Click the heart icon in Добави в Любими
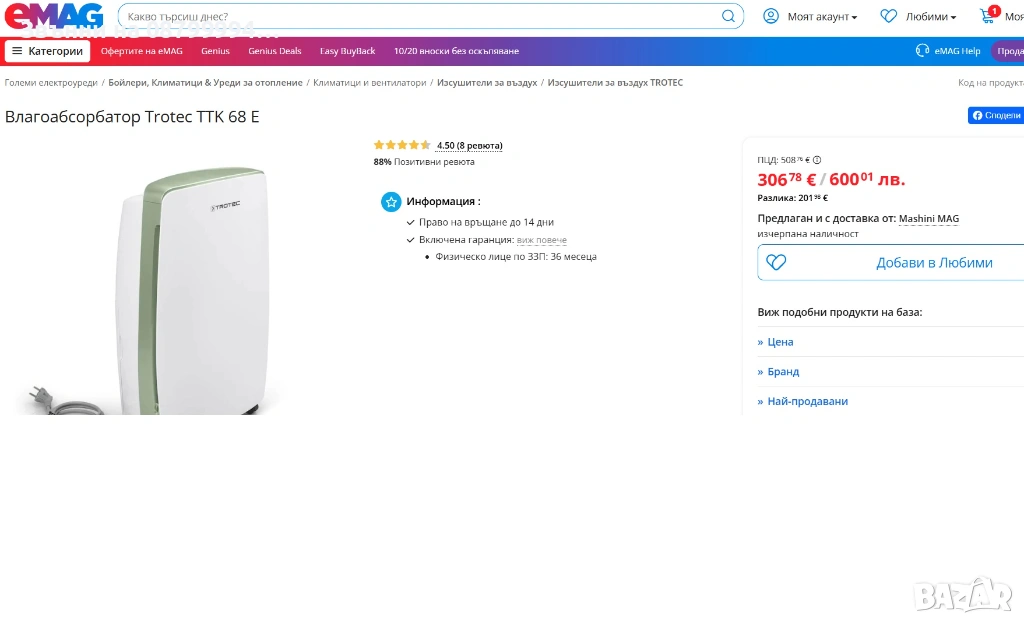1024x624 pixels. tap(776, 263)
